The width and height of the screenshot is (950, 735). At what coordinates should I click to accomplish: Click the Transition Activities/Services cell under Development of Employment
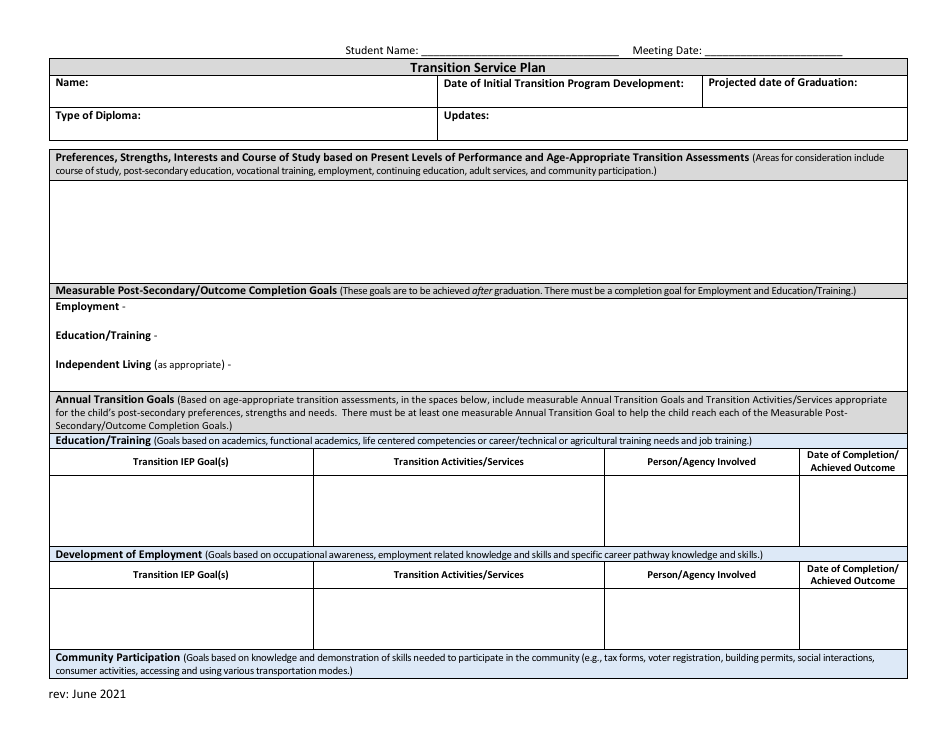coord(458,618)
